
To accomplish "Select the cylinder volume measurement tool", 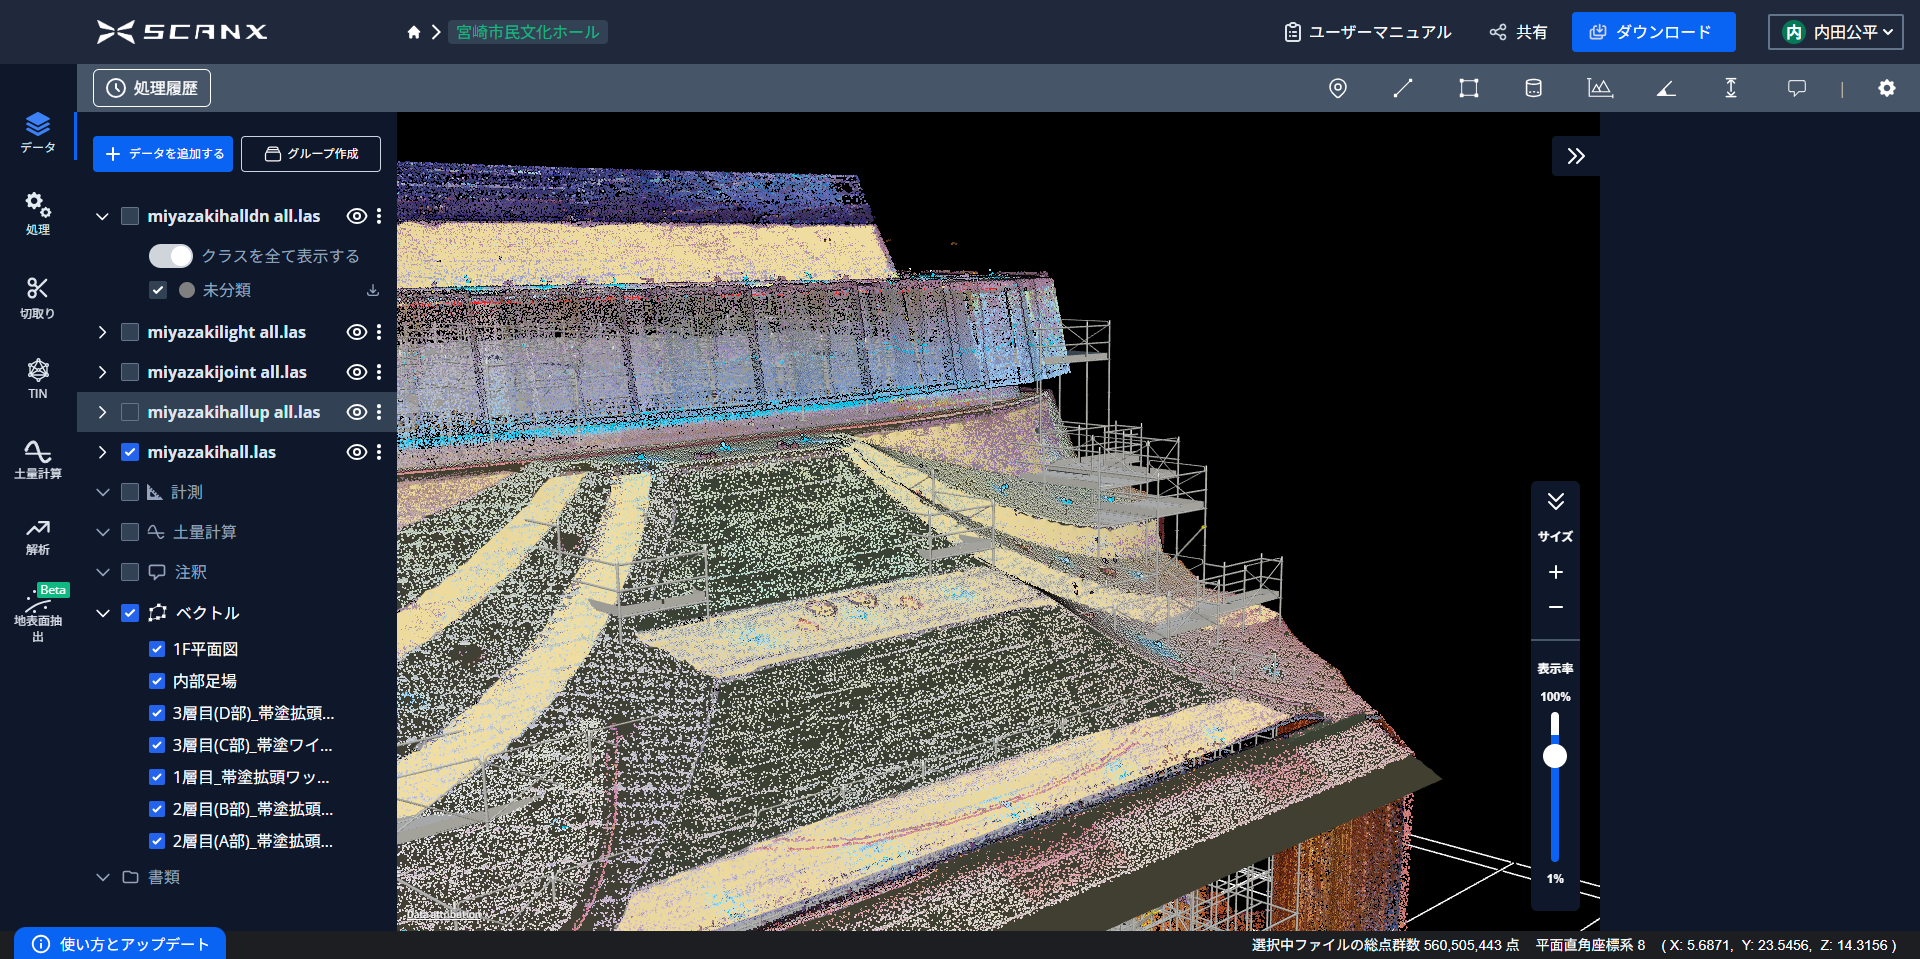I will click(1533, 88).
